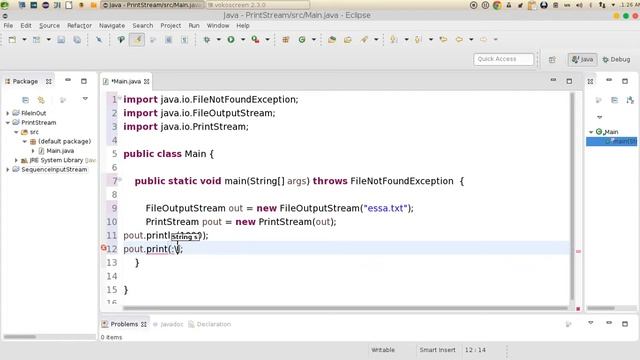Open the File menu
Image resolution: width=640 pixels, height=360 pixels.
click(8, 25)
